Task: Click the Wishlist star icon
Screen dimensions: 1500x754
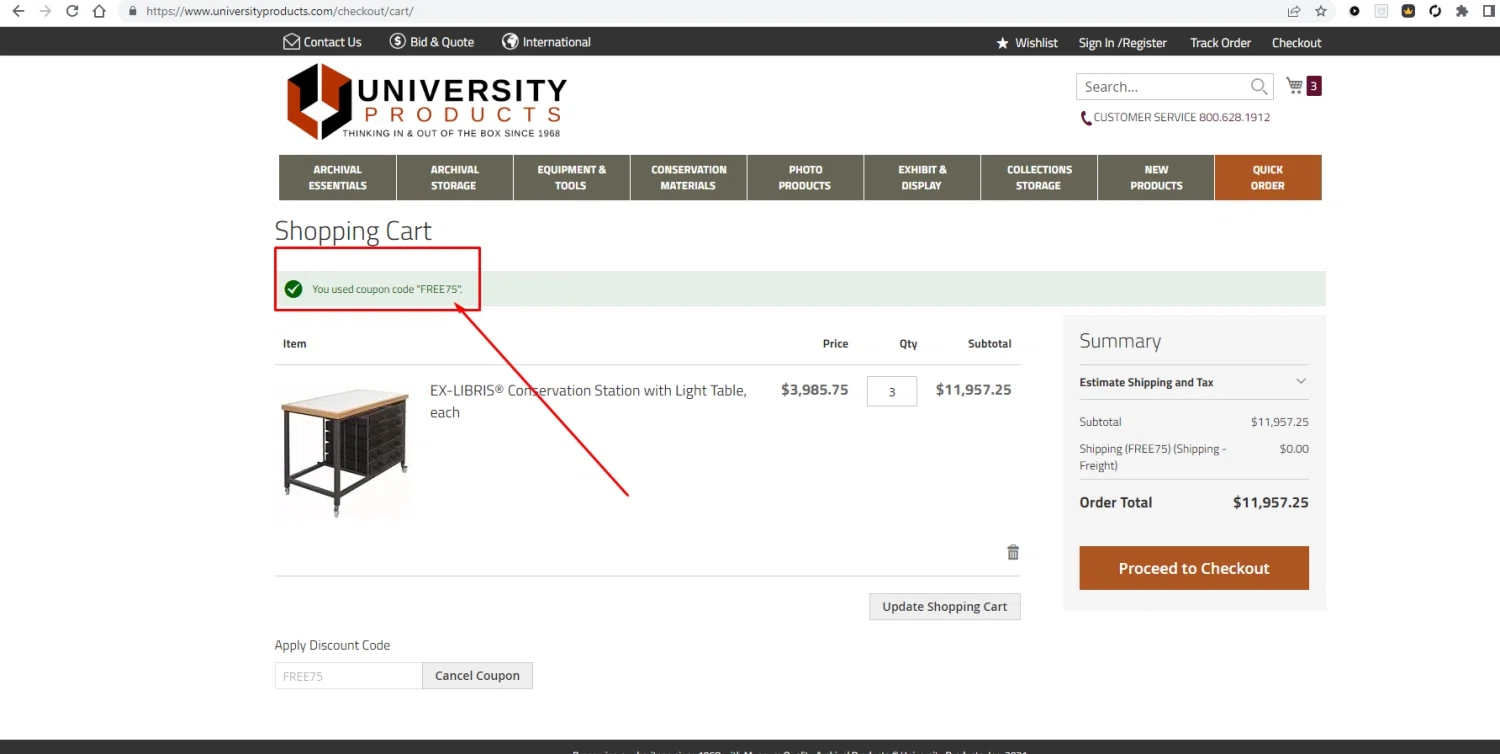Action: click(1002, 43)
